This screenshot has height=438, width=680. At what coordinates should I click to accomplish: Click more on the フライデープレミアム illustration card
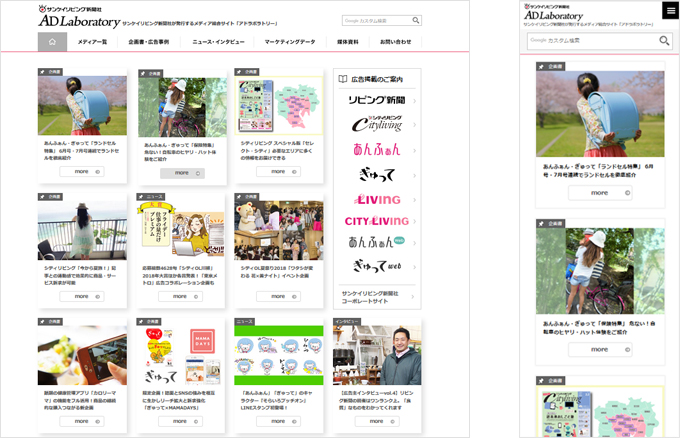coord(180,297)
